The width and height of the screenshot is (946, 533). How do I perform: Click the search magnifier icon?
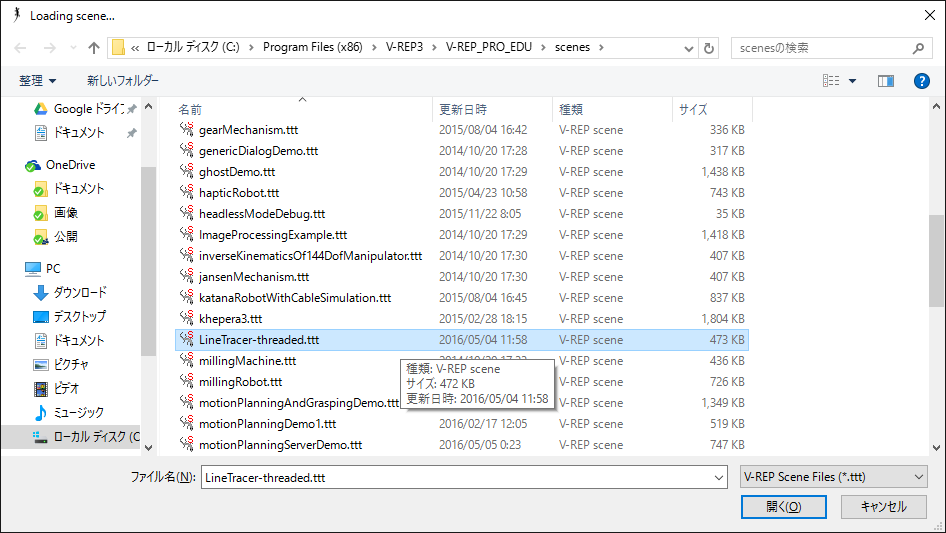click(x=918, y=48)
